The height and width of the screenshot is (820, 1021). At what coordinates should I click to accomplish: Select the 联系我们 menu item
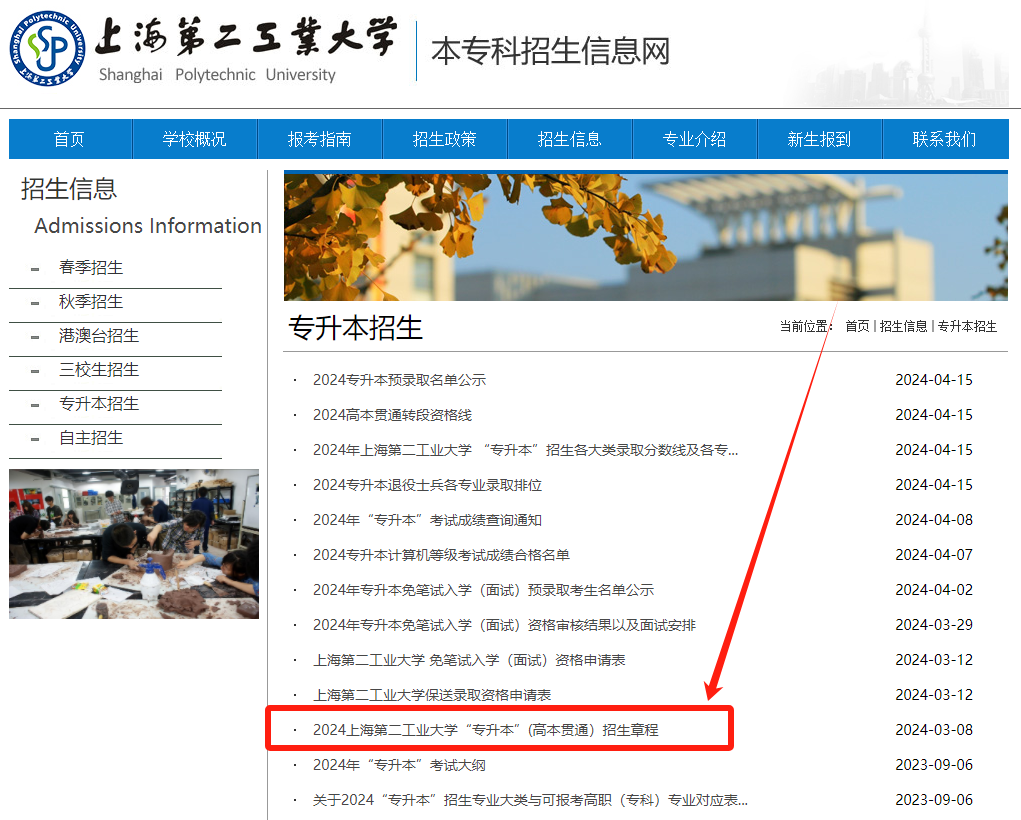[x=944, y=138]
